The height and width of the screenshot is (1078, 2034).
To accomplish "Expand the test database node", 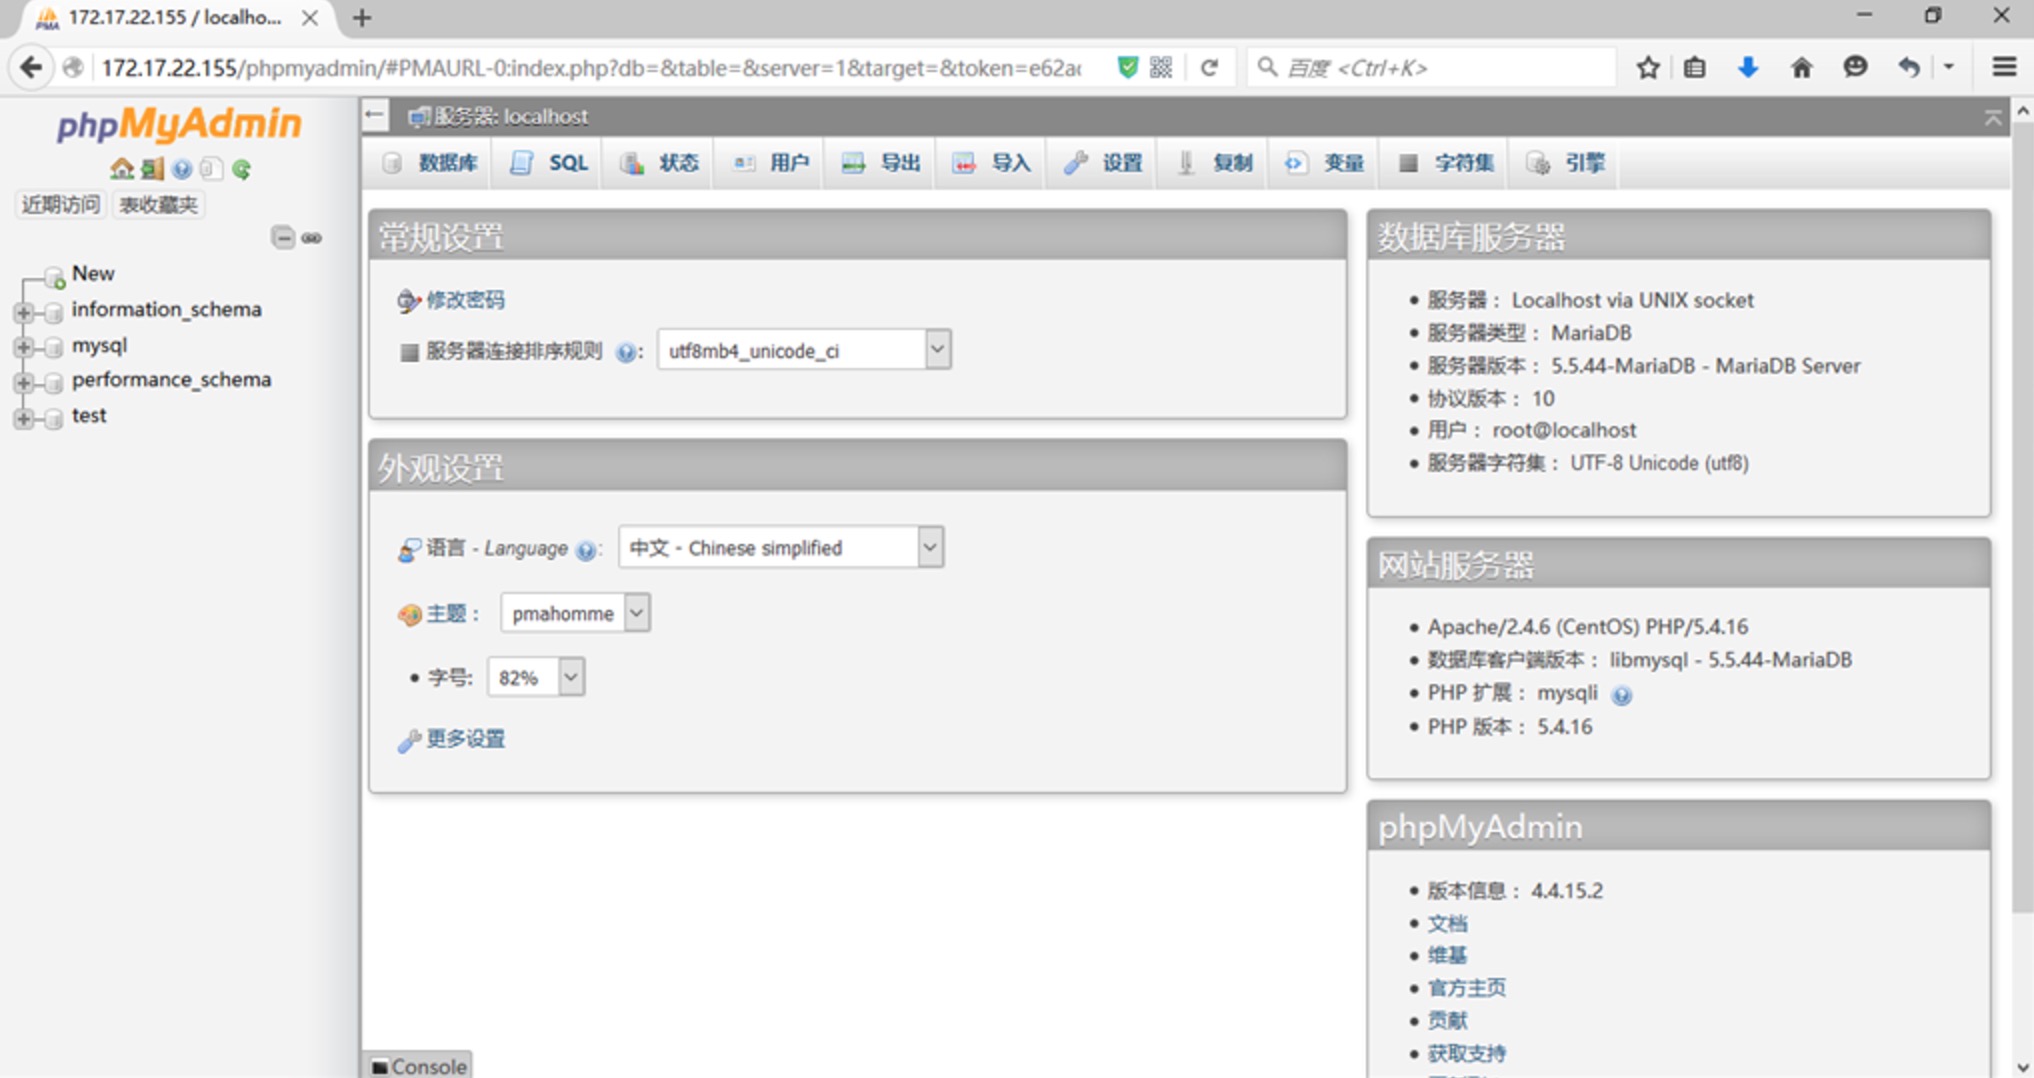I will click(23, 418).
